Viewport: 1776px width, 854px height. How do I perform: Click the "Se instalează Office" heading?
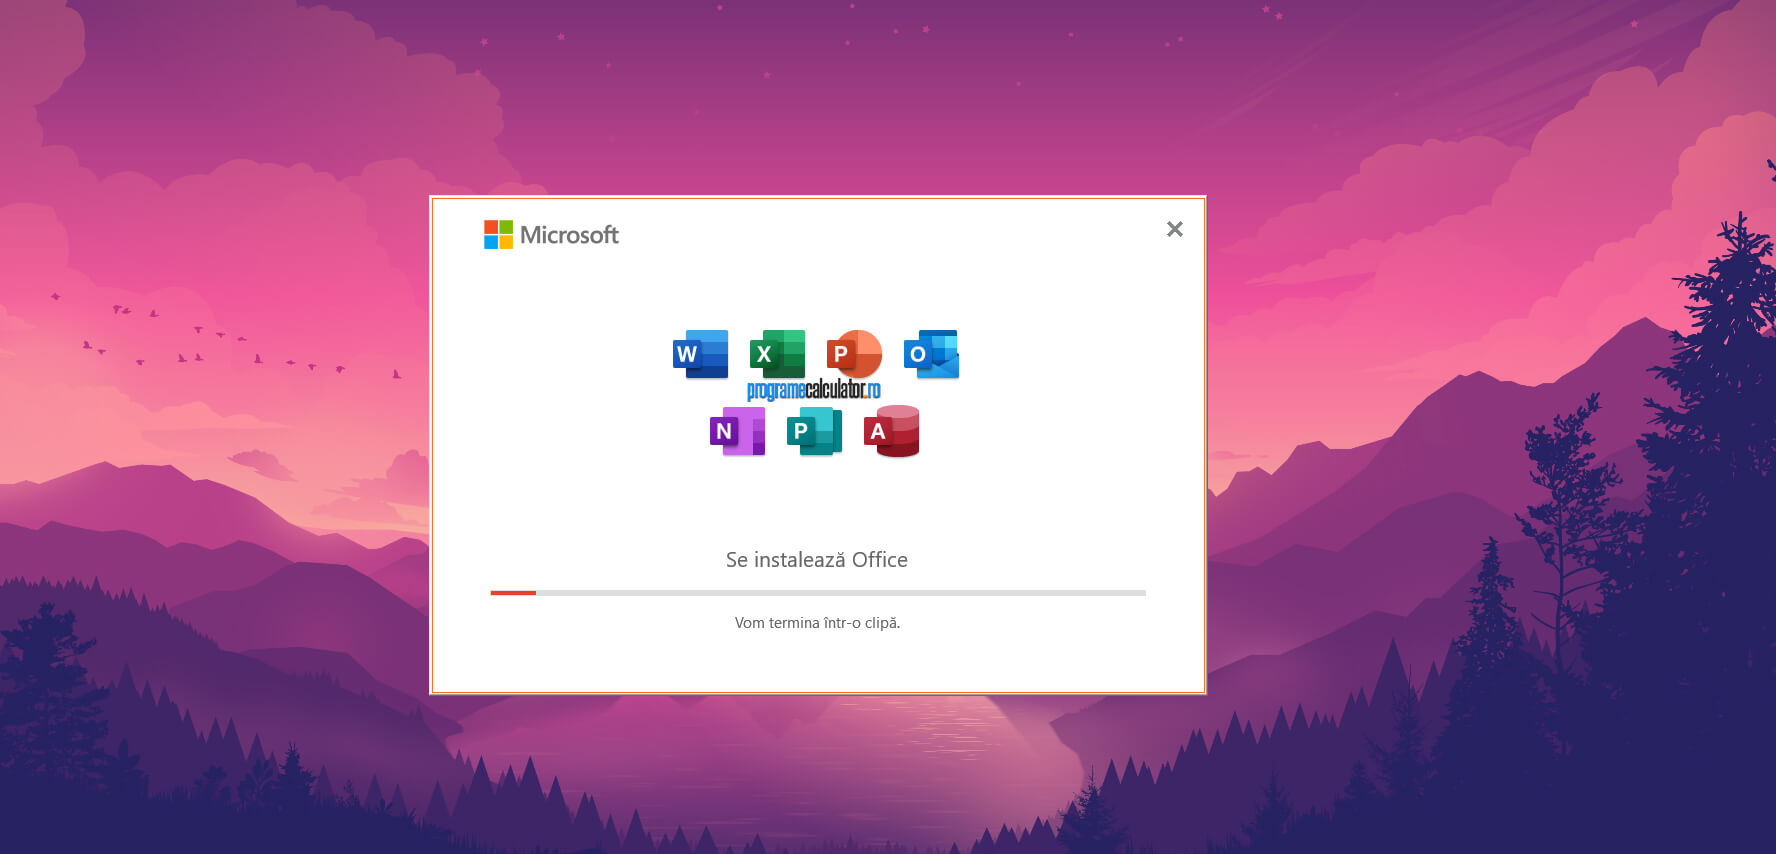816,560
